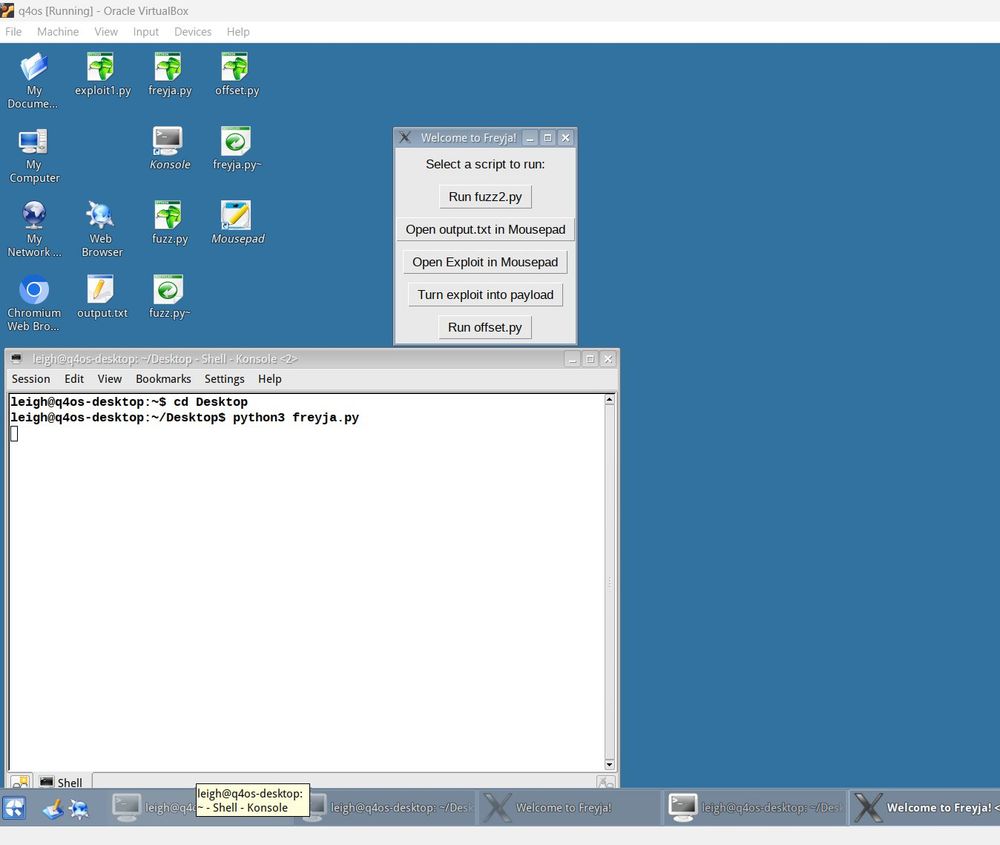Image resolution: width=1000 pixels, height=845 pixels.
Task: Click the web browser quick-launch icon in taskbar
Action: click(79, 808)
